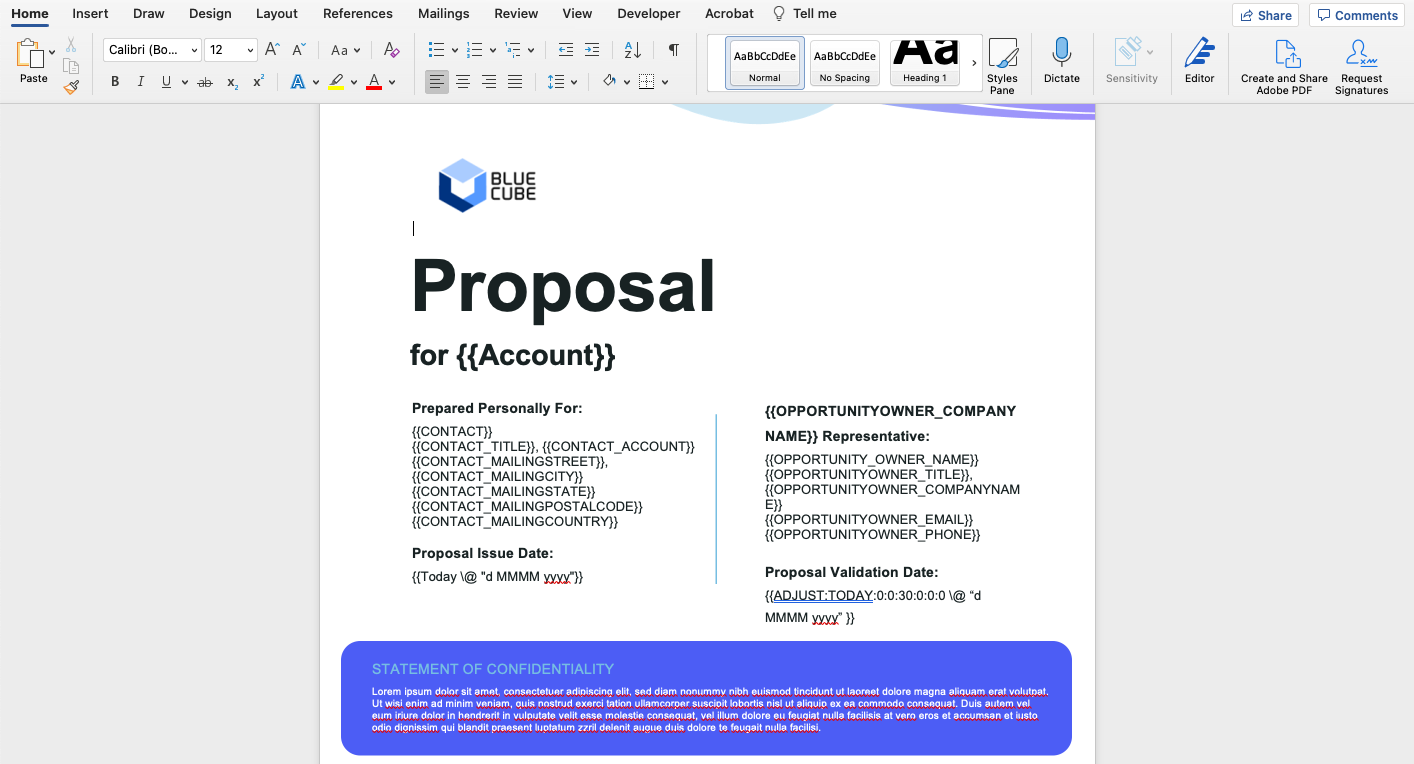Go to the Layout tab
This screenshot has height=764, width=1414.
277,13
